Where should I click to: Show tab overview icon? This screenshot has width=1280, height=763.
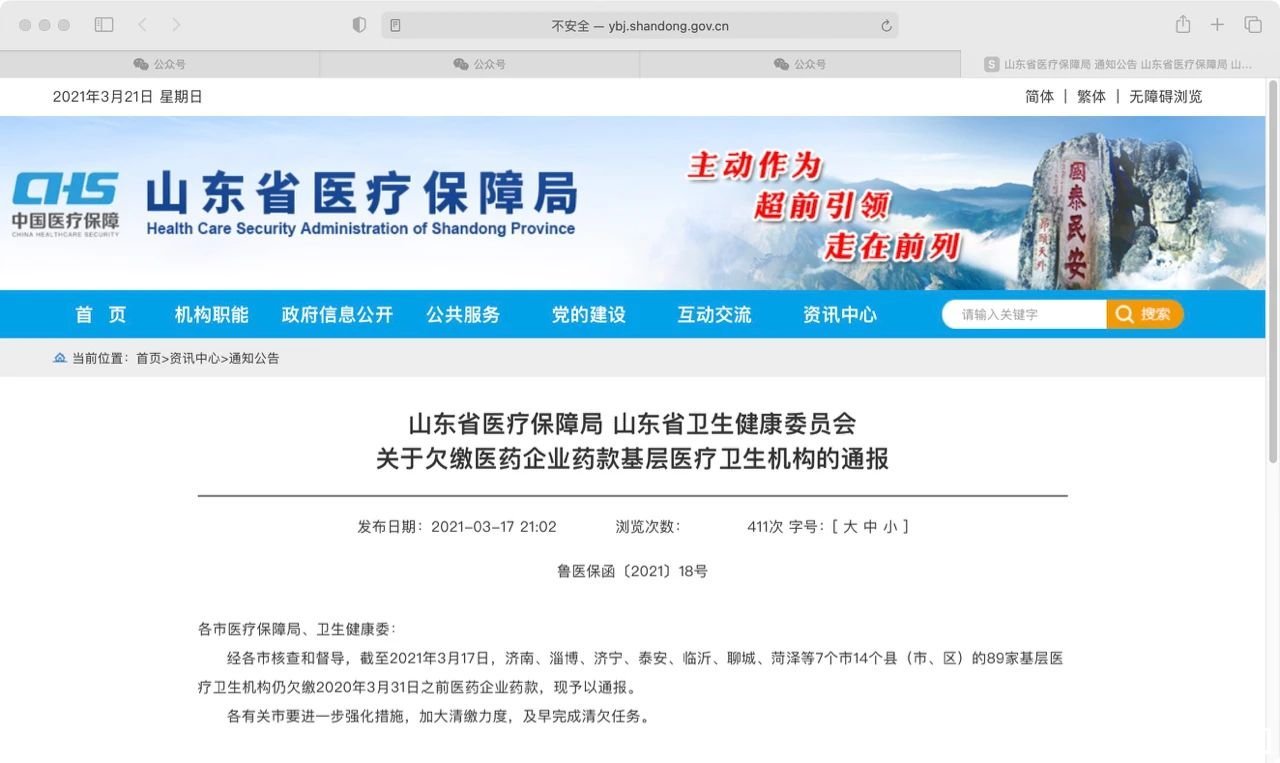tap(1252, 25)
